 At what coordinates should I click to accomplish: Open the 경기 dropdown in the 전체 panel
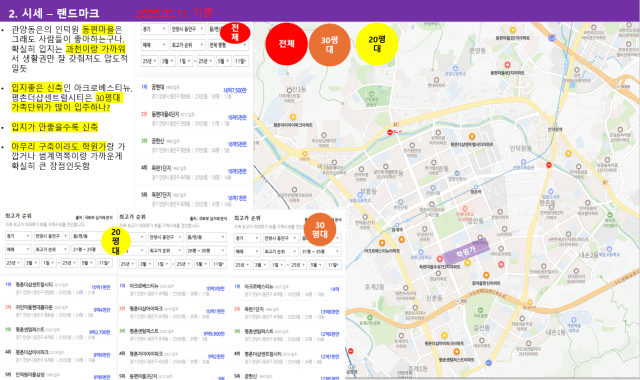[154, 29]
